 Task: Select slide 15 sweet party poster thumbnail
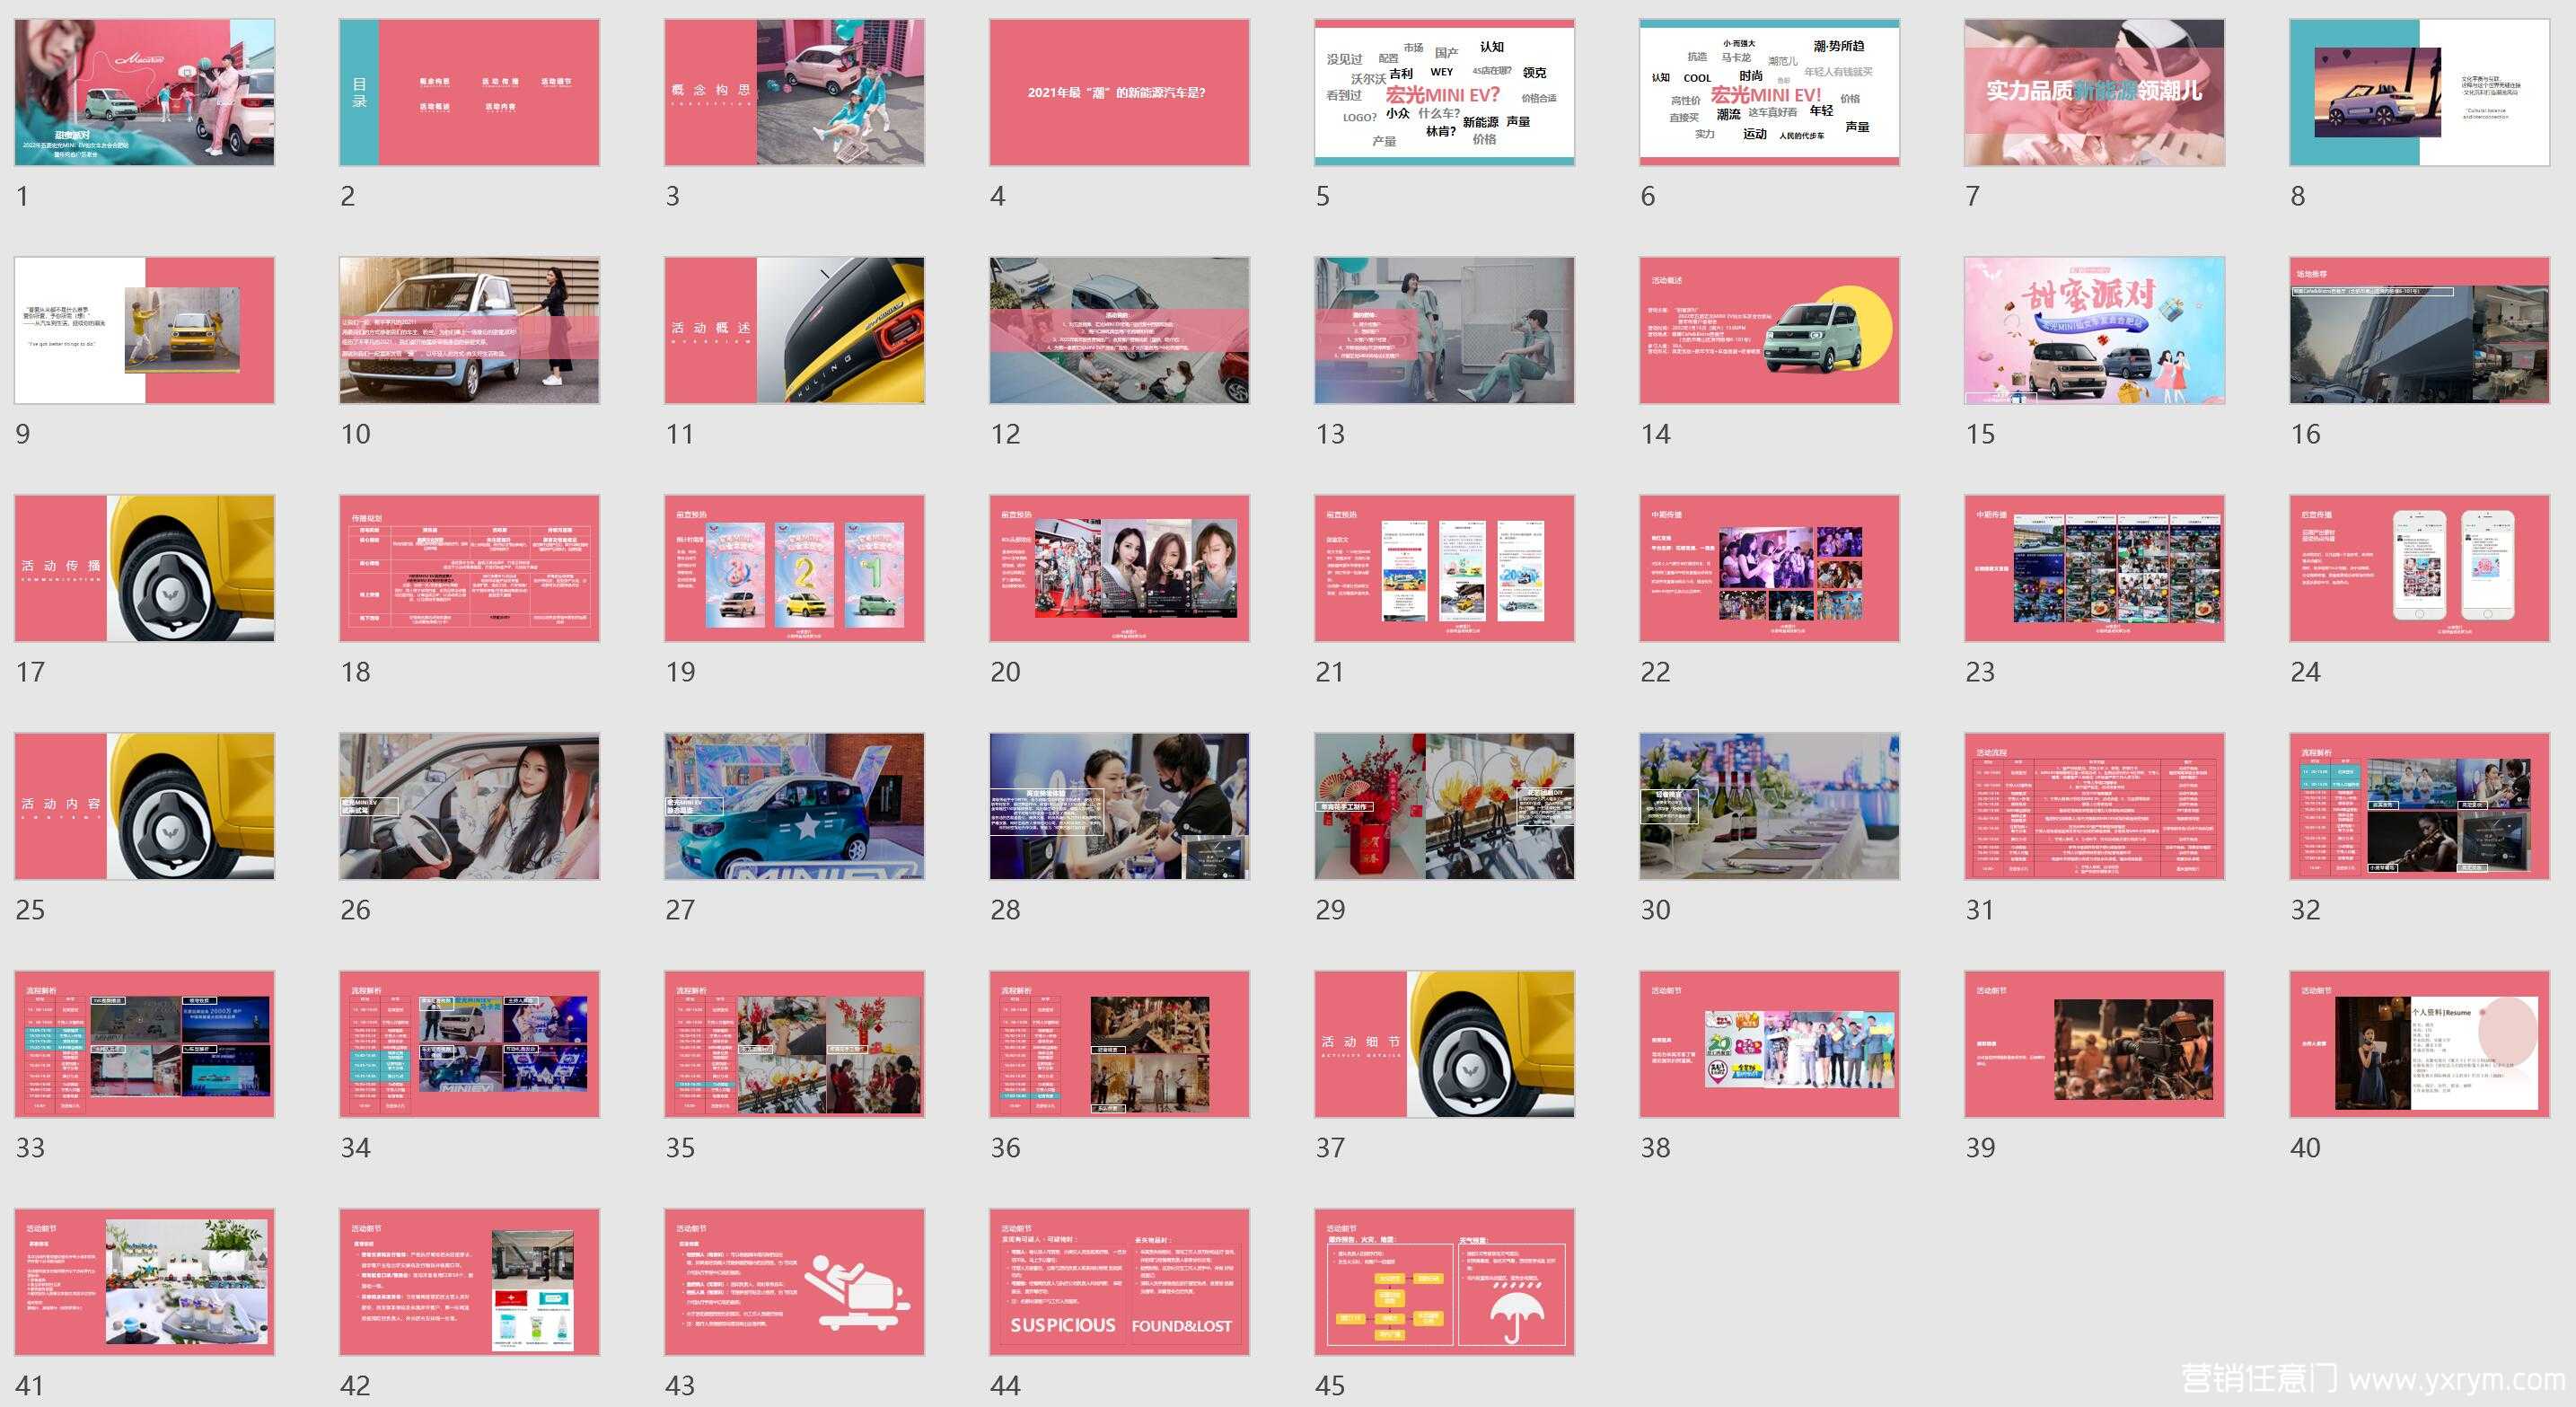2094,330
